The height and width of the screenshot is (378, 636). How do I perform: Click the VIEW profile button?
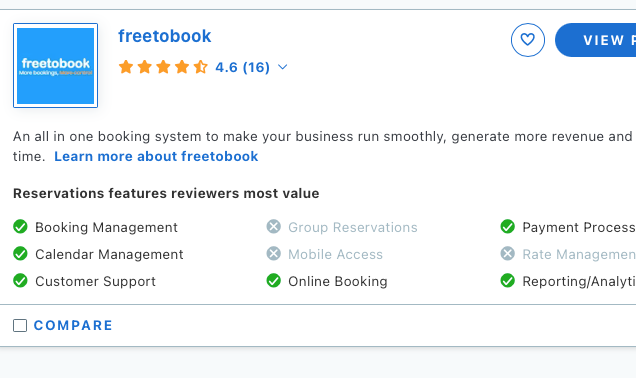595,40
